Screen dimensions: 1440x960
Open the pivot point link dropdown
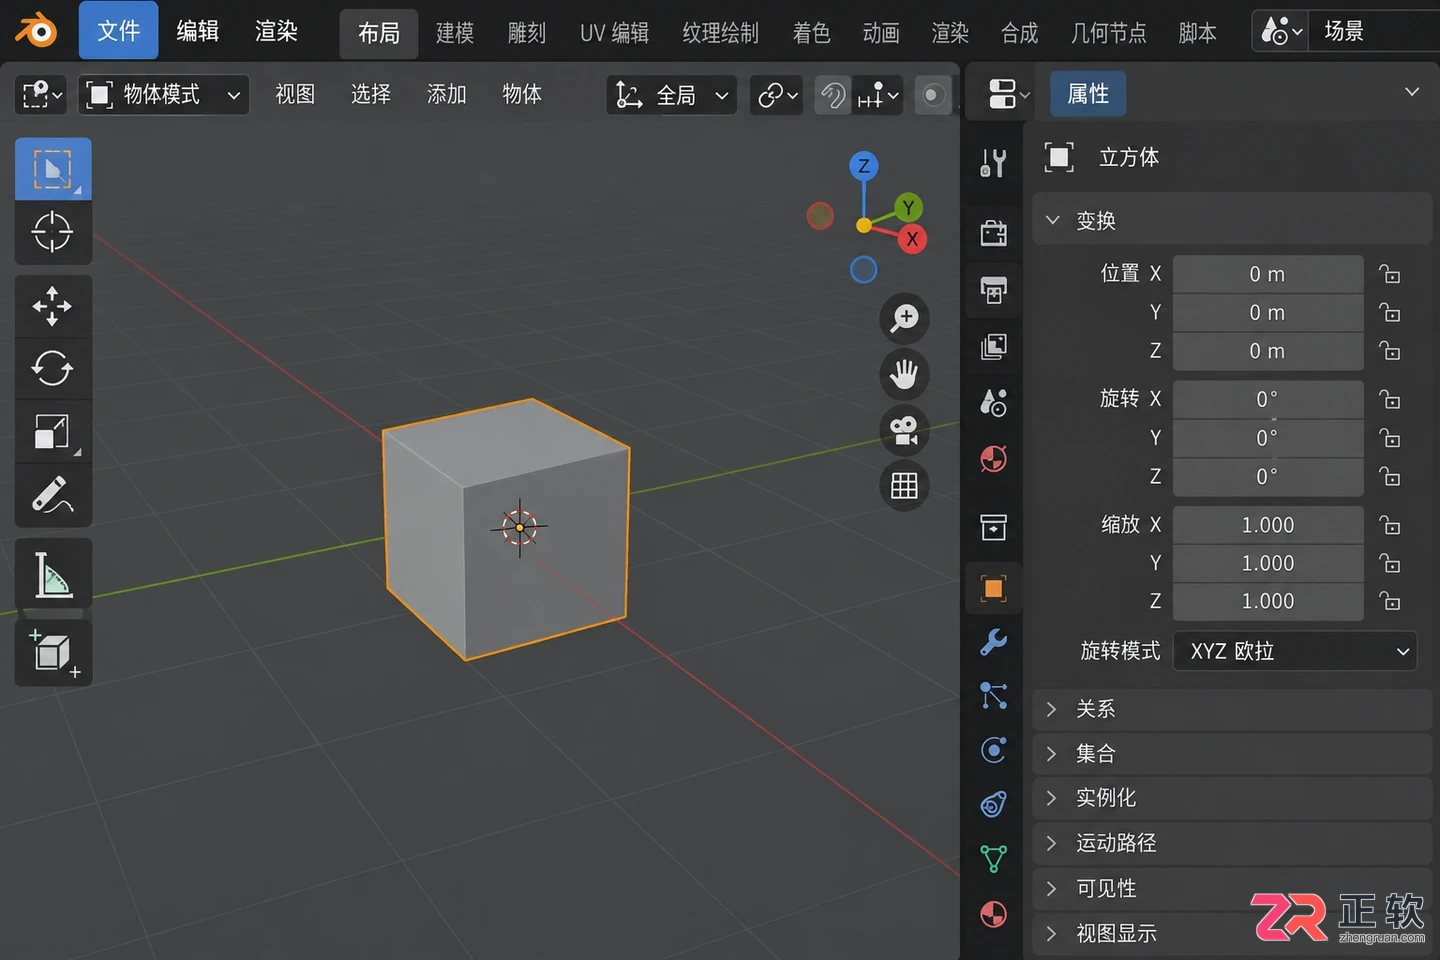click(777, 95)
